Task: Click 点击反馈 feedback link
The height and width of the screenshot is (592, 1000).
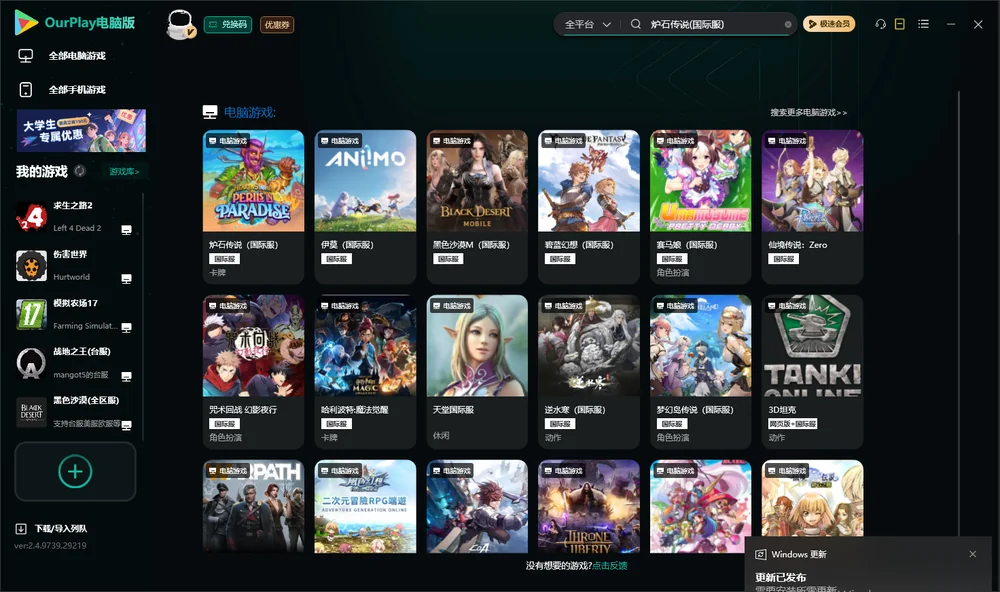Action: click(610, 565)
